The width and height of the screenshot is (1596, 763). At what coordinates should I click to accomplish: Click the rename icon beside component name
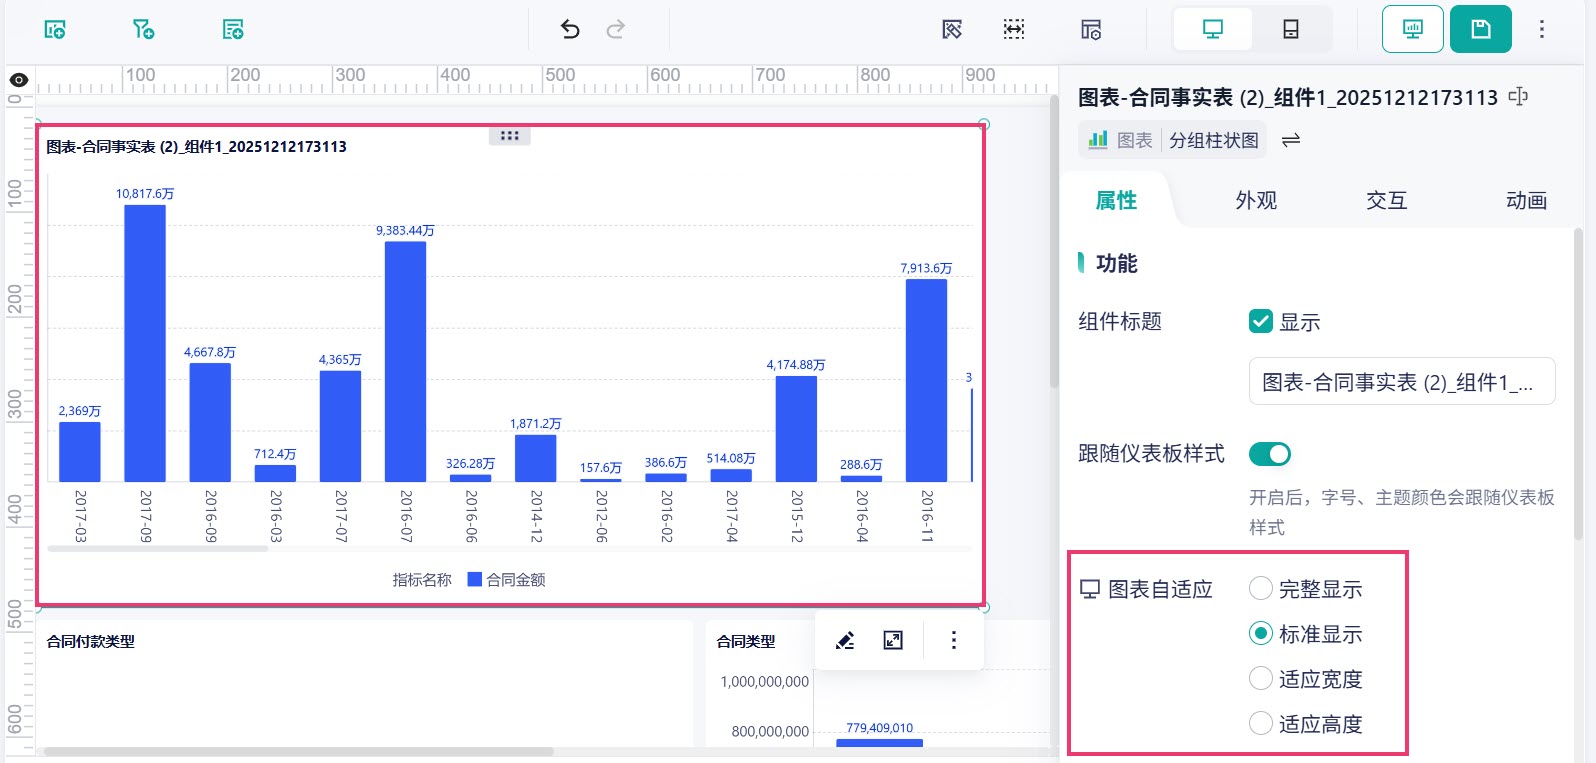pos(1518,97)
